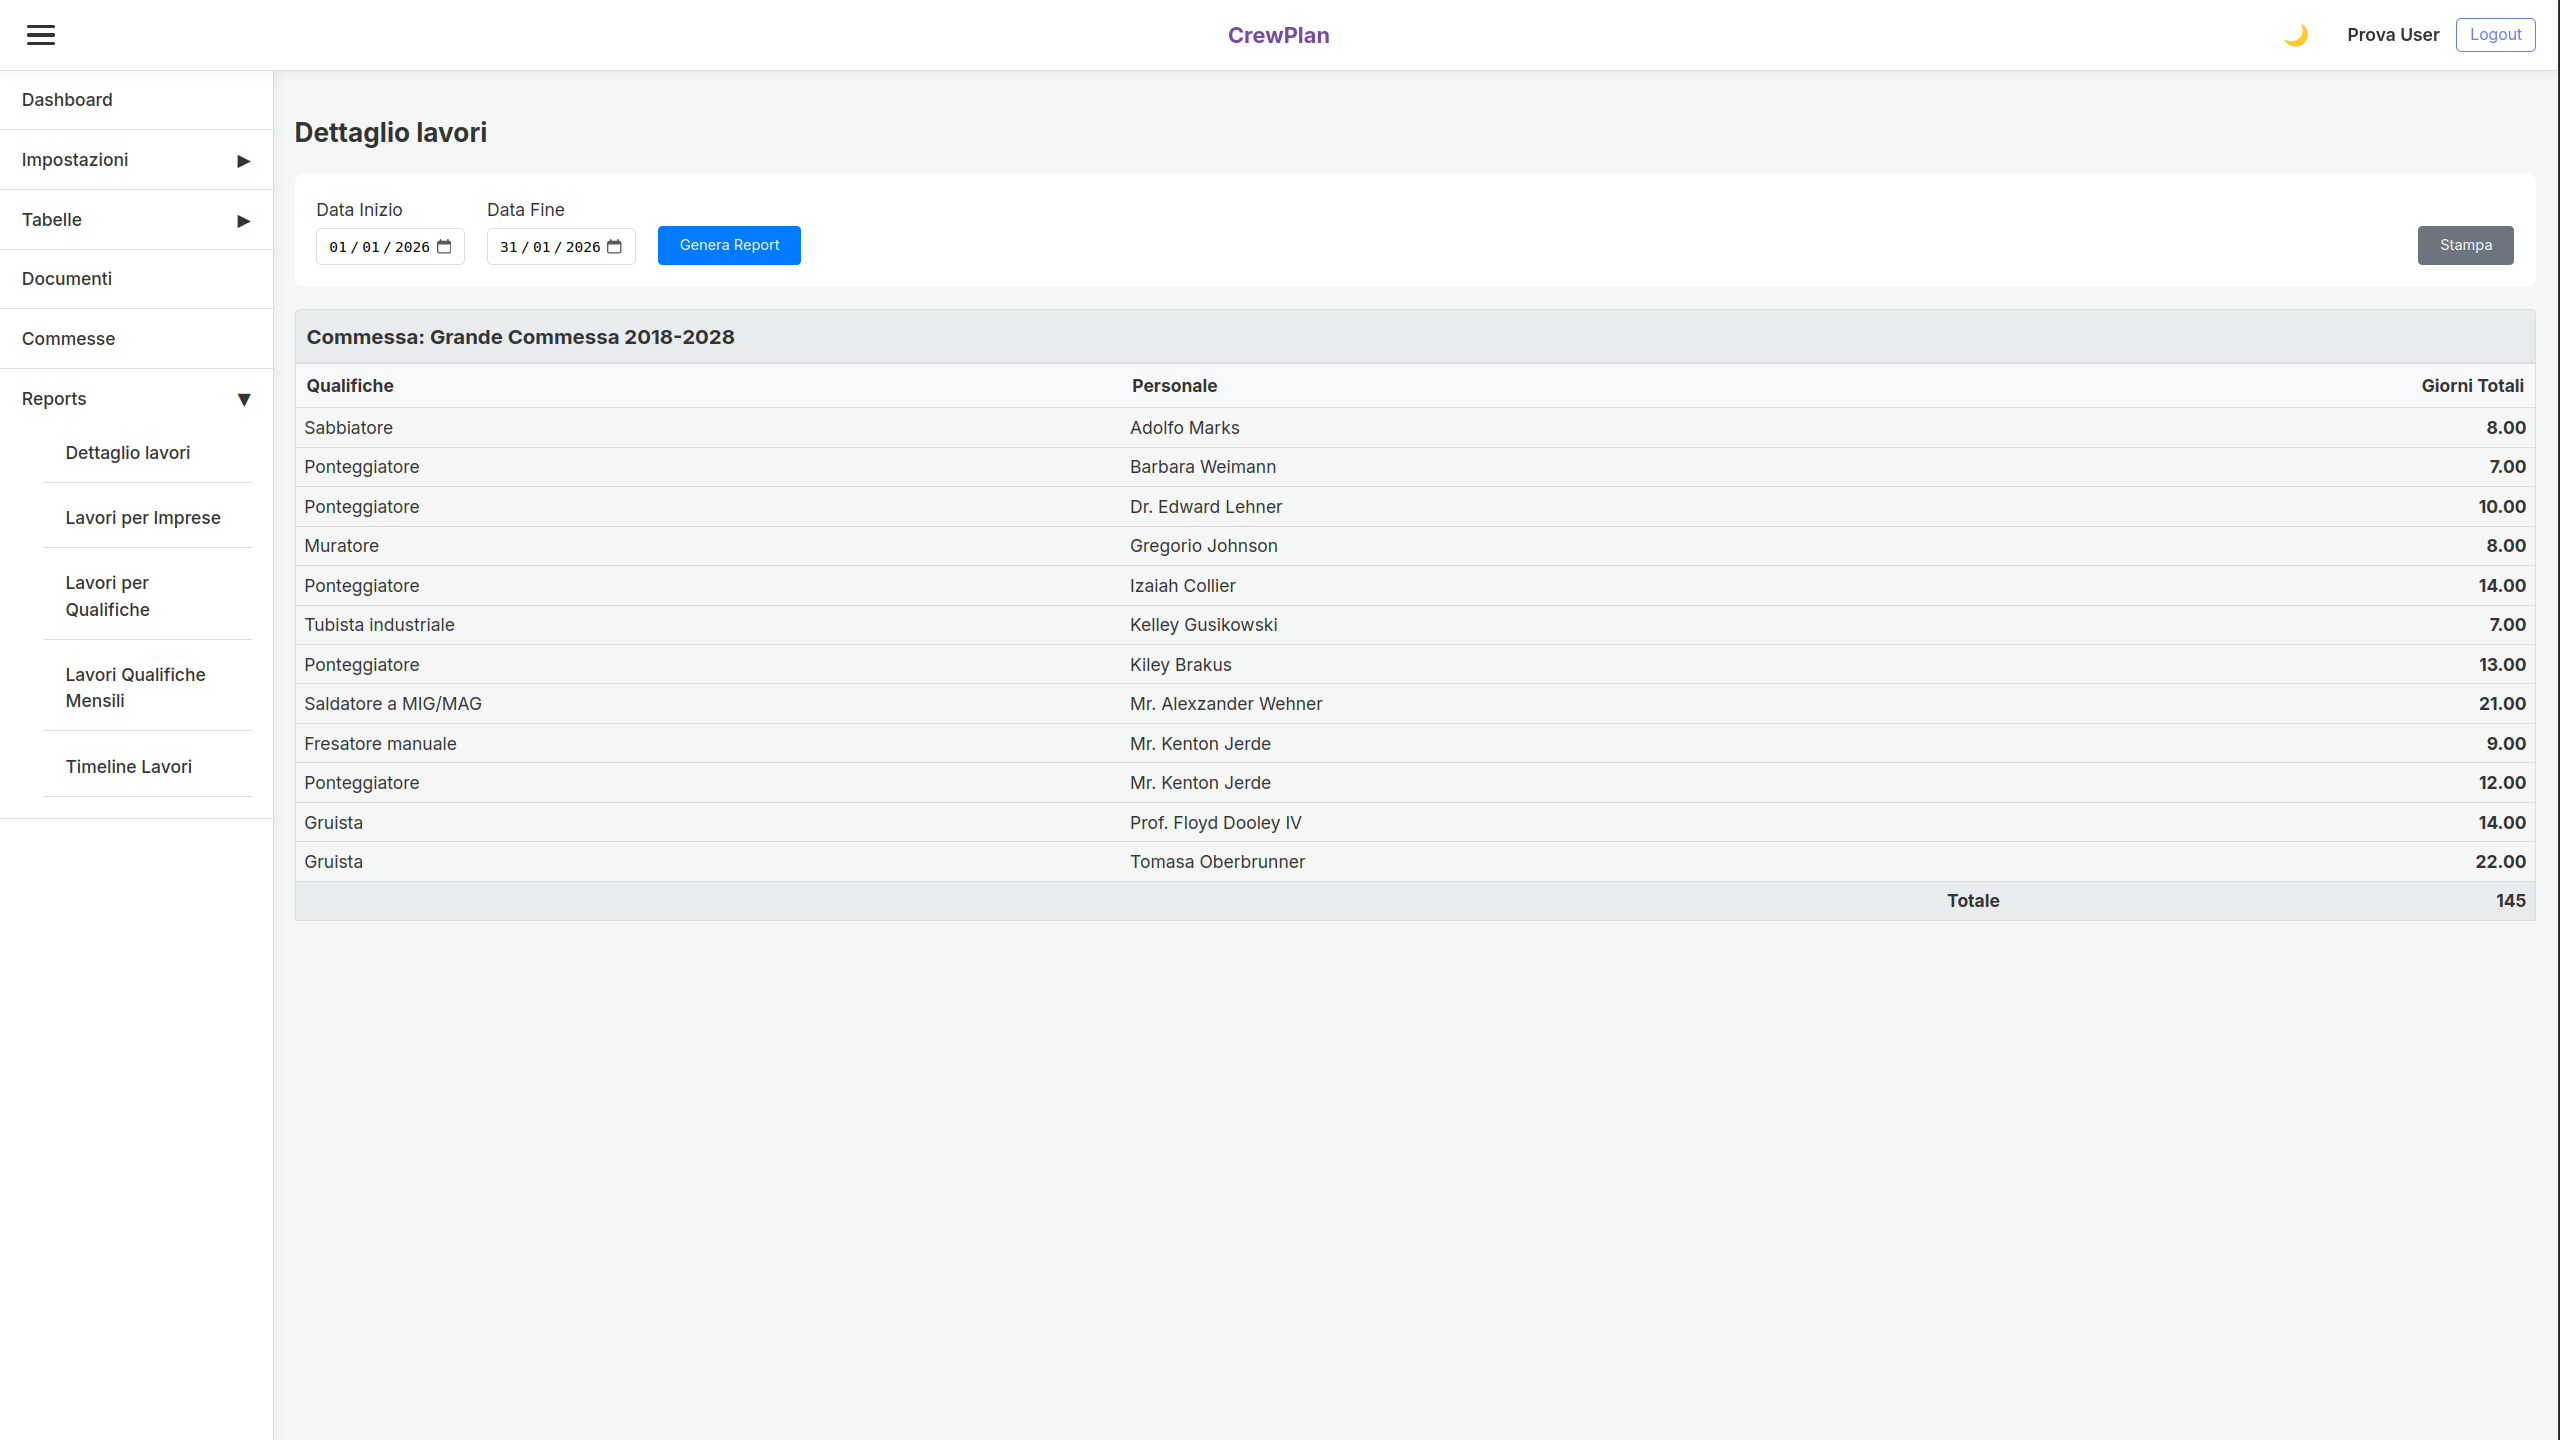Image resolution: width=2560 pixels, height=1440 pixels.
Task: Click the Genera Report button
Action: click(729, 245)
